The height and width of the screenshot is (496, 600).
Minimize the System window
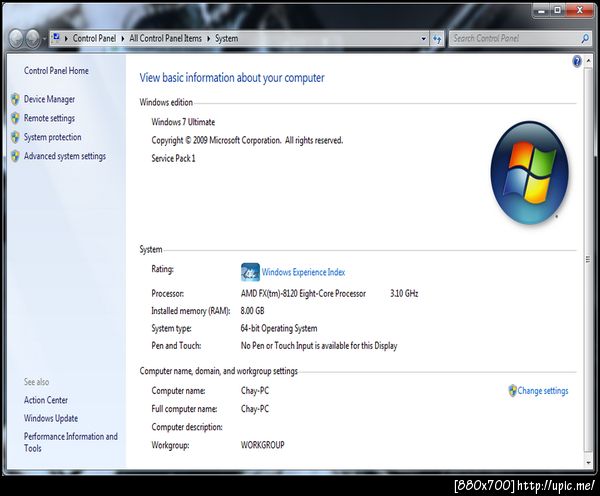pyautogui.click(x=541, y=11)
